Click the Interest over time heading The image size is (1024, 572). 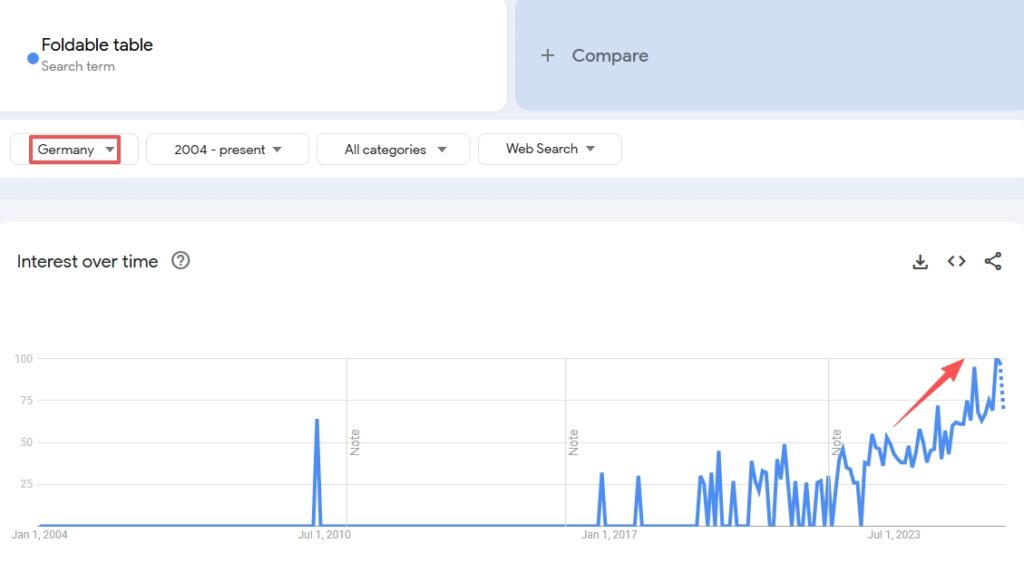pos(87,261)
